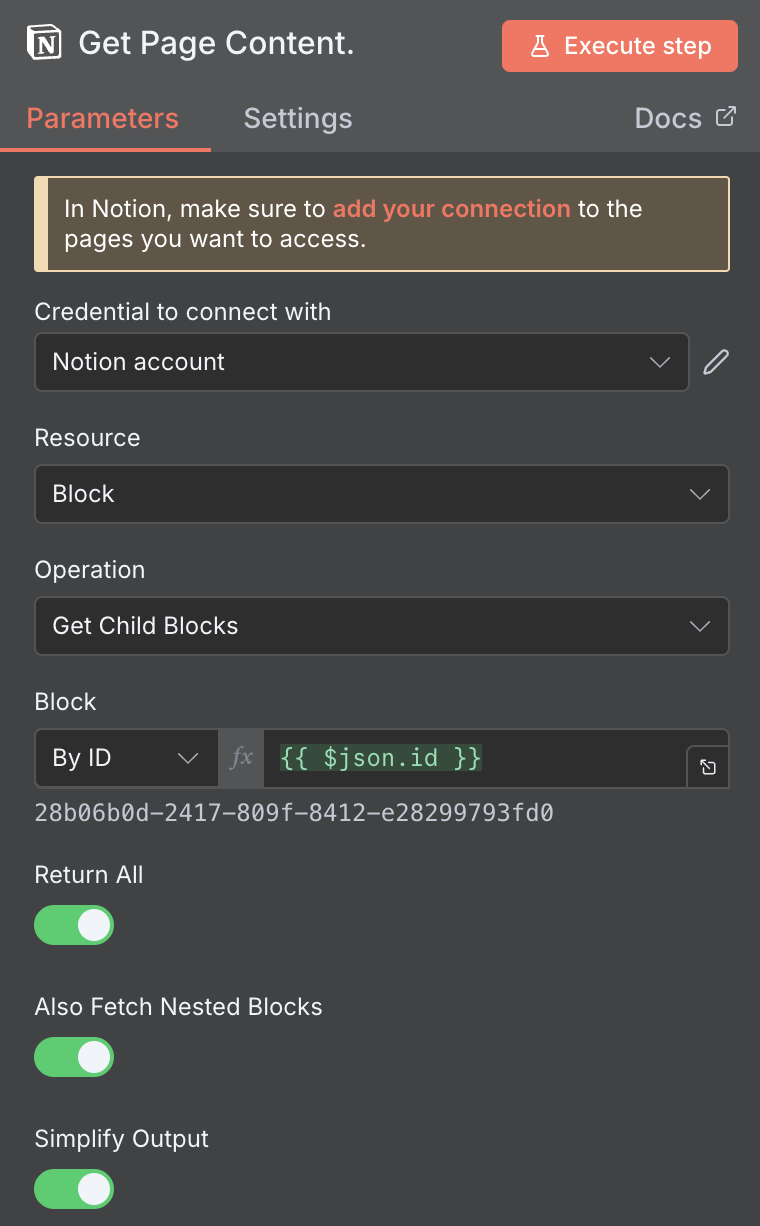This screenshot has width=760, height=1226.
Task: Toggle the Return All switch
Action: pos(74,925)
